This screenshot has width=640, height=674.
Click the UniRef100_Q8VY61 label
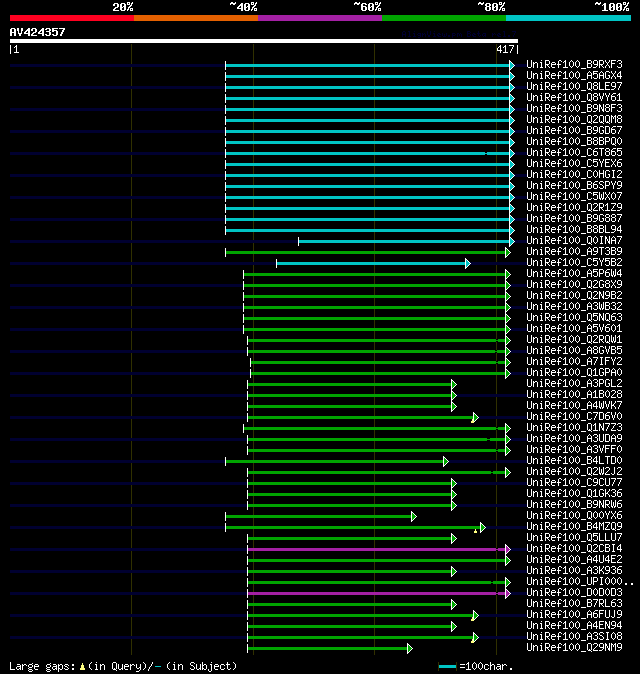tap(574, 98)
